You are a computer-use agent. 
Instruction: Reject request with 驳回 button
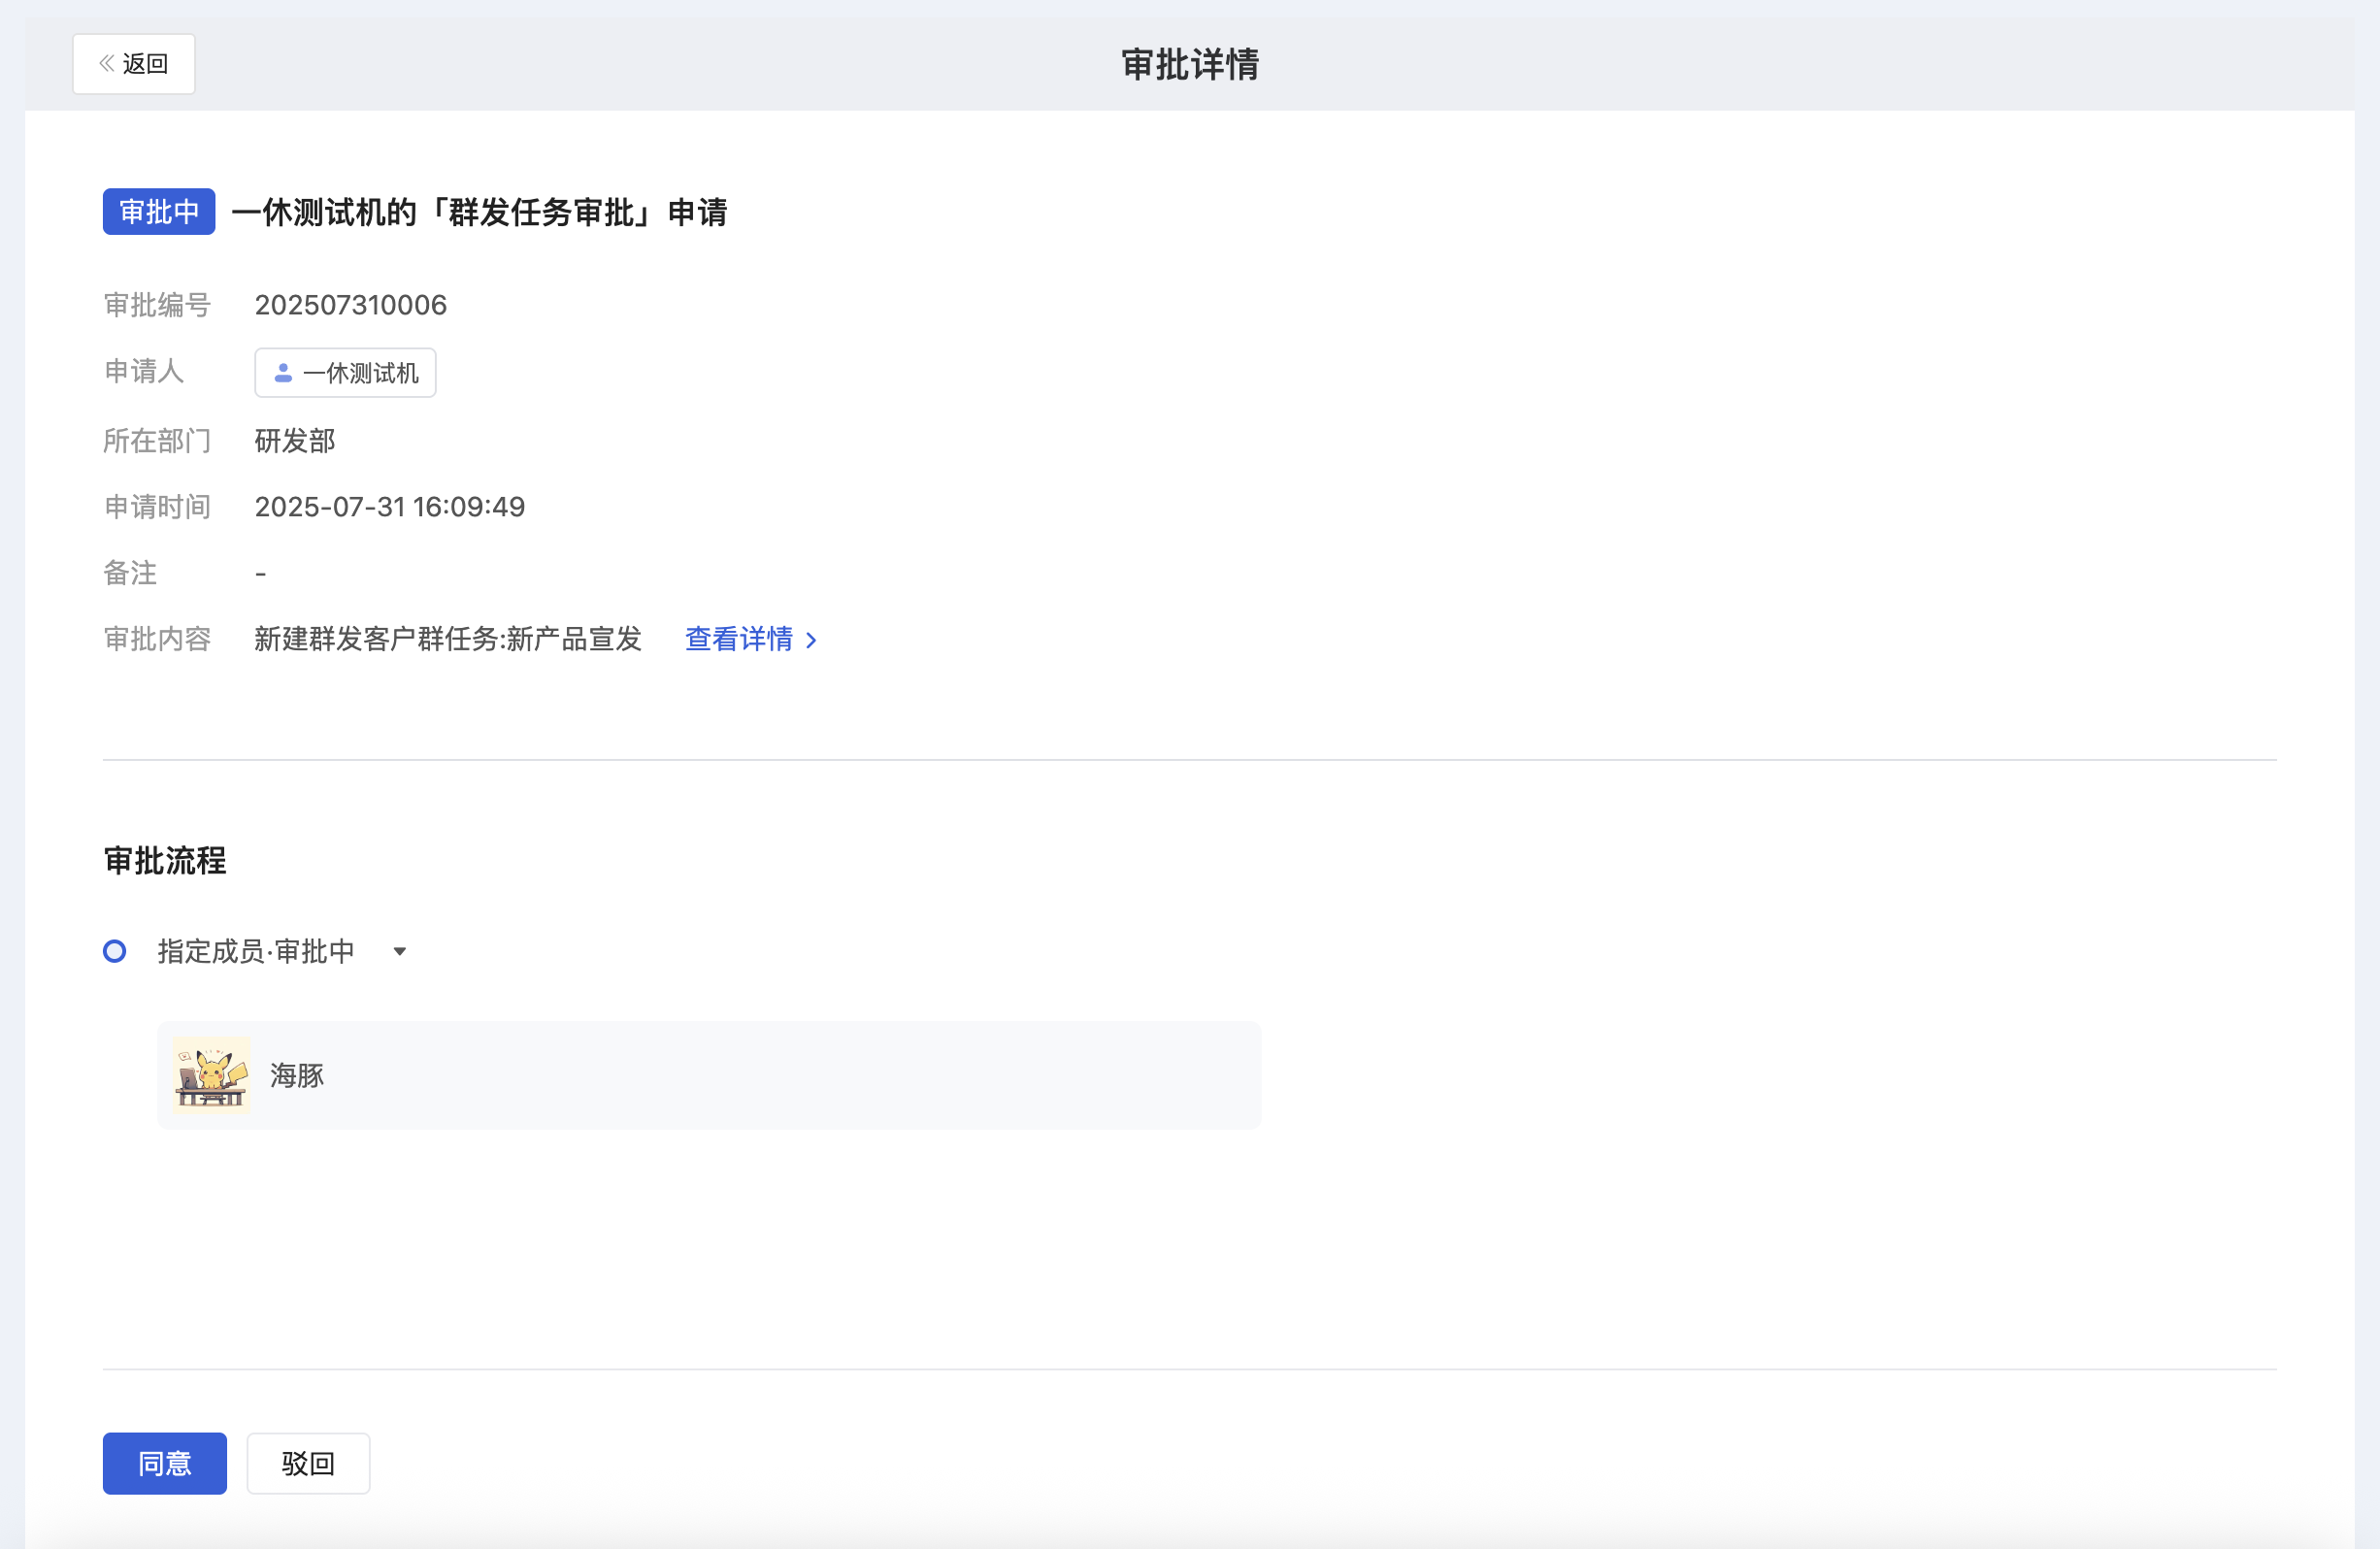[x=308, y=1464]
